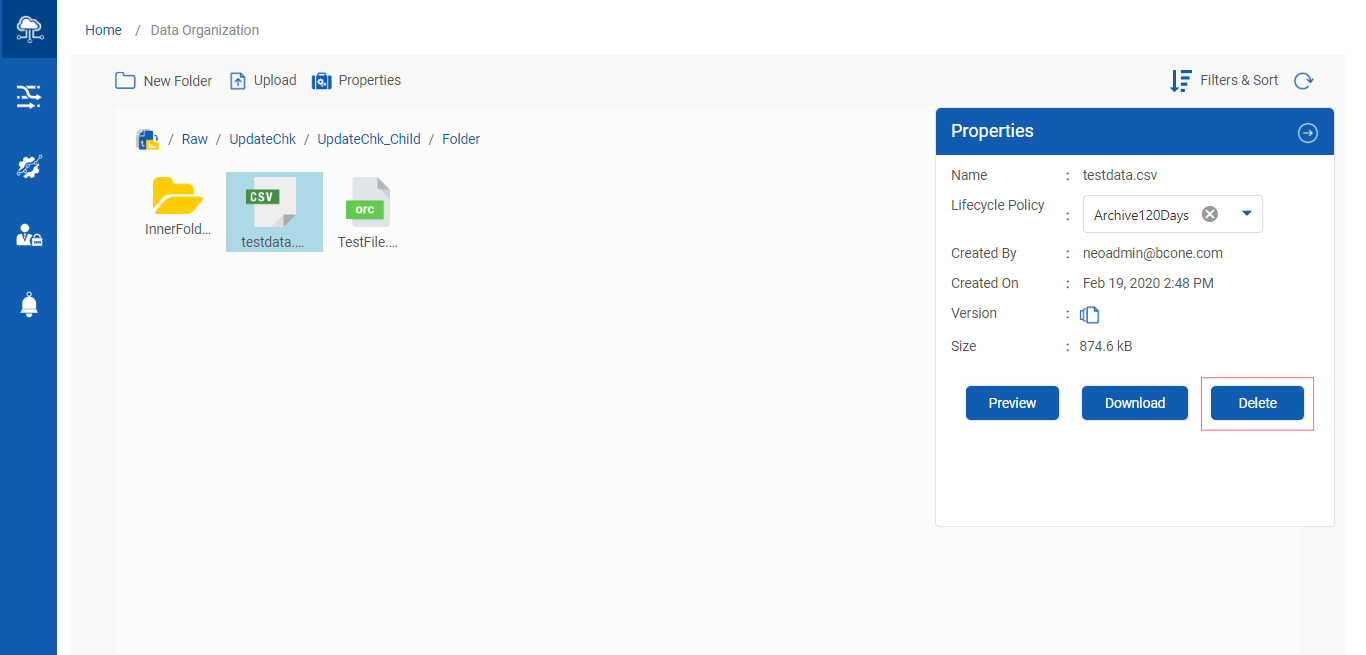
Task: Expand the Lifecycle Policy dropdown
Action: coord(1246,213)
